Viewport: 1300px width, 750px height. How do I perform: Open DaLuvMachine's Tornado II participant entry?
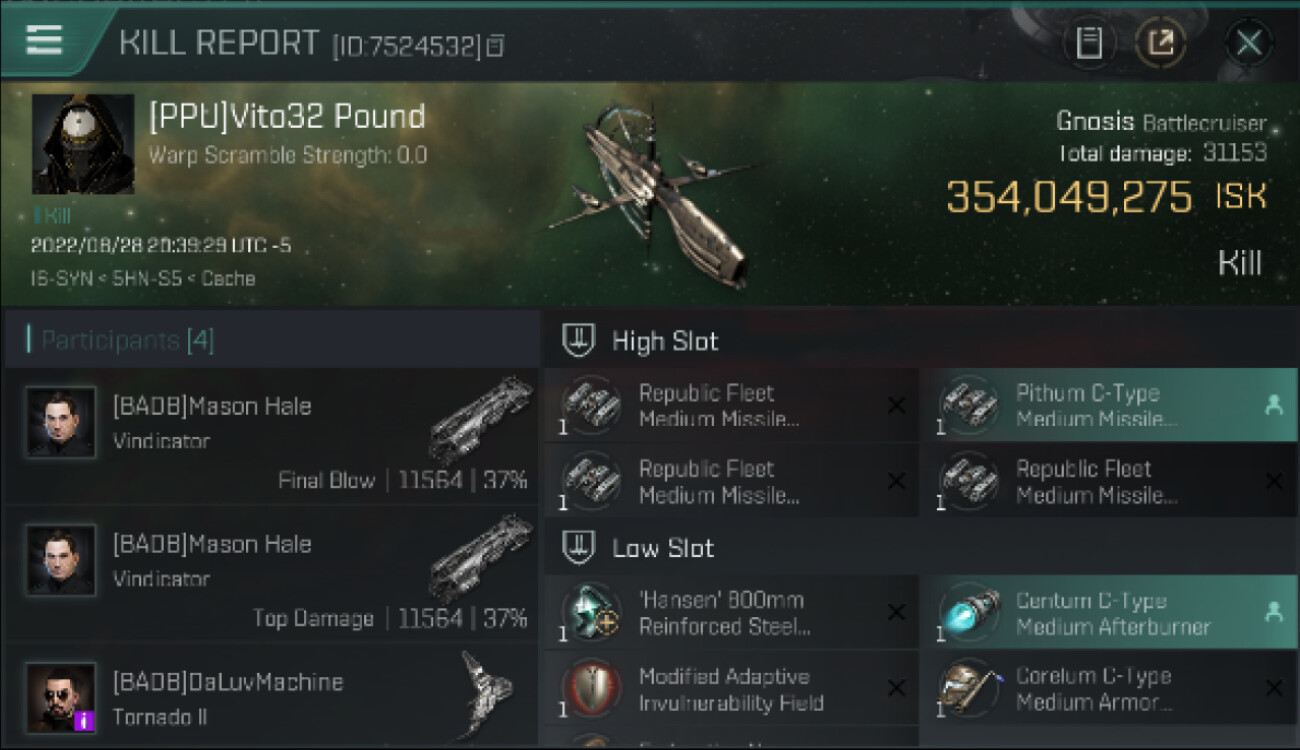point(271,696)
